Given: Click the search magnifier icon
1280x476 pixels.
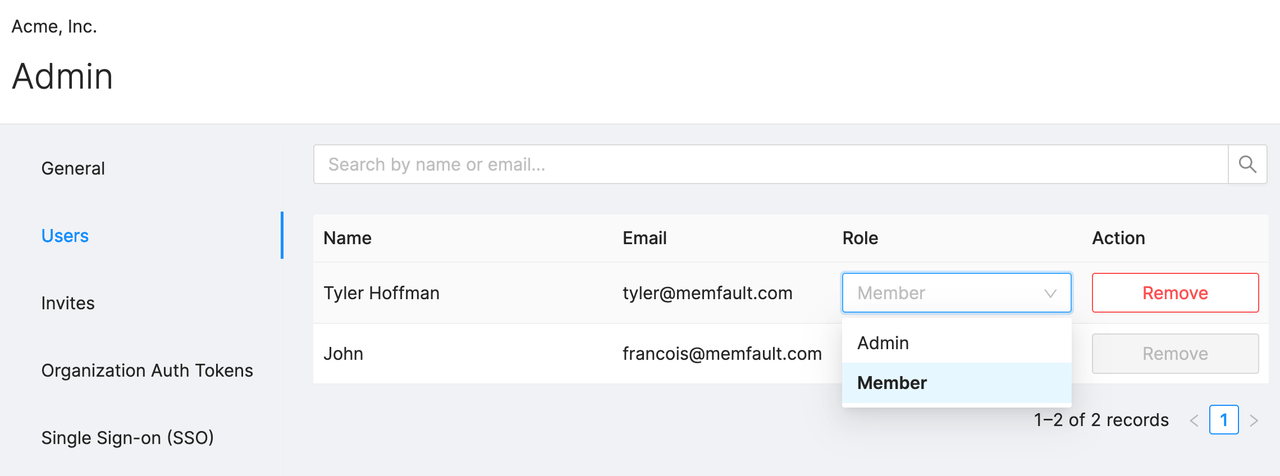Looking at the screenshot, I should (1247, 165).
